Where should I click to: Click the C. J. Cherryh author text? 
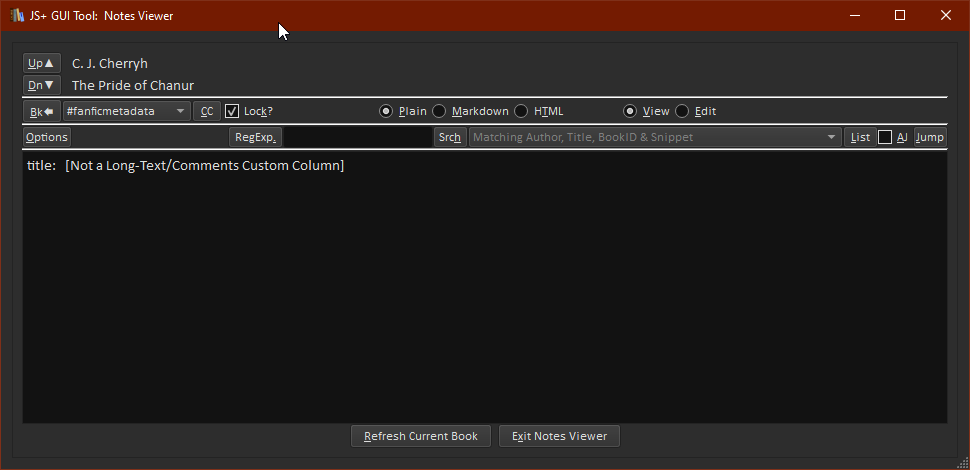[109, 64]
